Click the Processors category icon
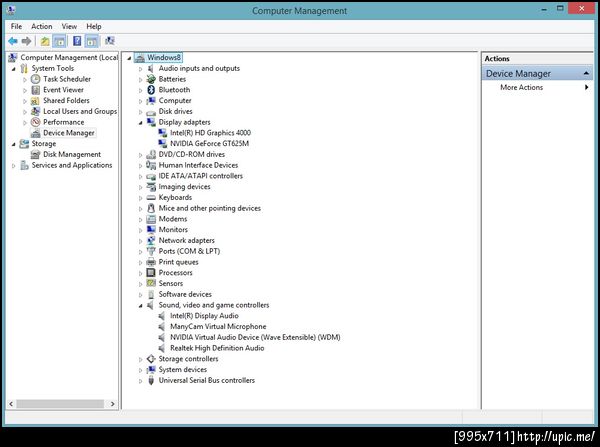This screenshot has height=447, width=600. click(151, 272)
